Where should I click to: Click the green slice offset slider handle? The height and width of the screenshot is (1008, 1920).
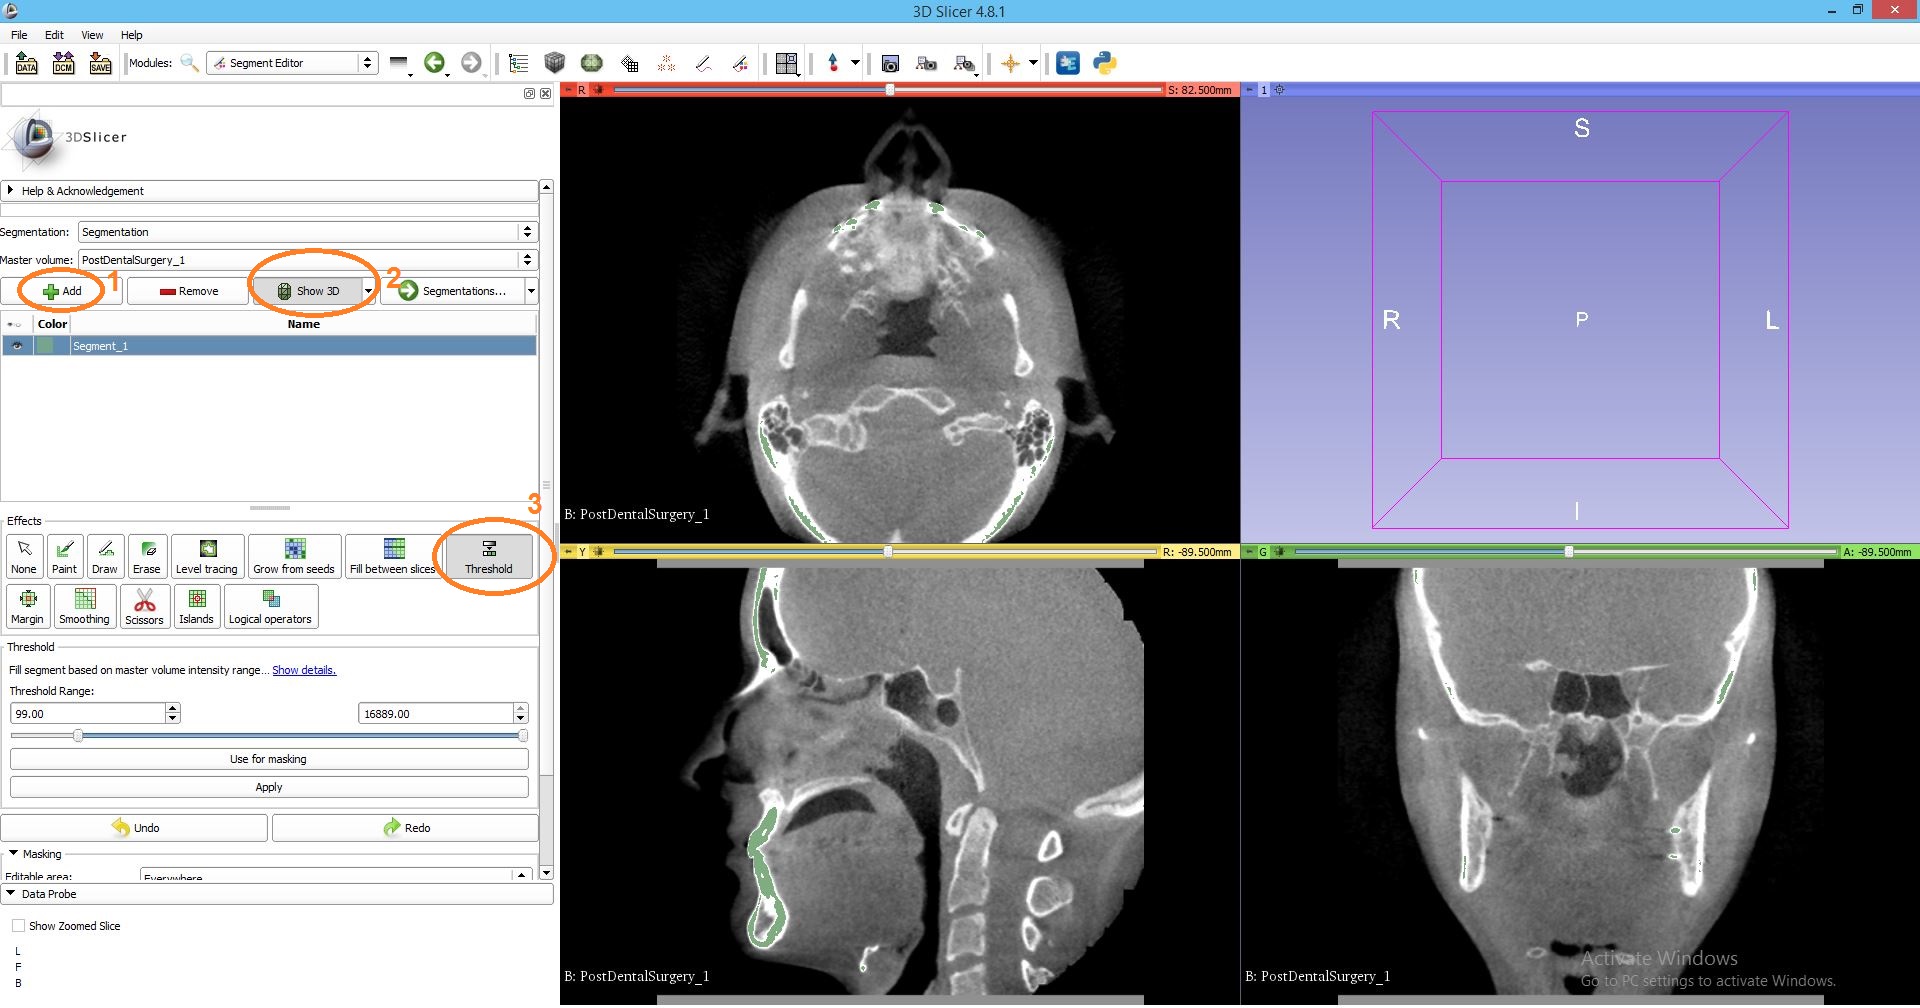click(1569, 552)
